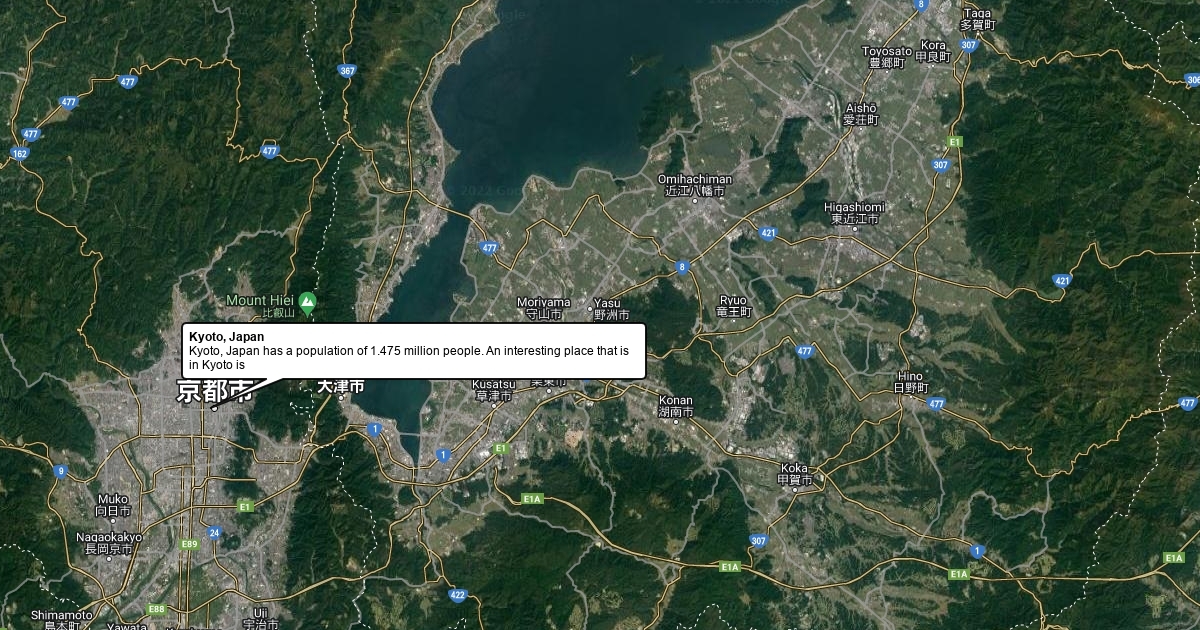Click the route 367 highway shield
Image resolution: width=1200 pixels, height=630 pixels.
tap(347, 71)
